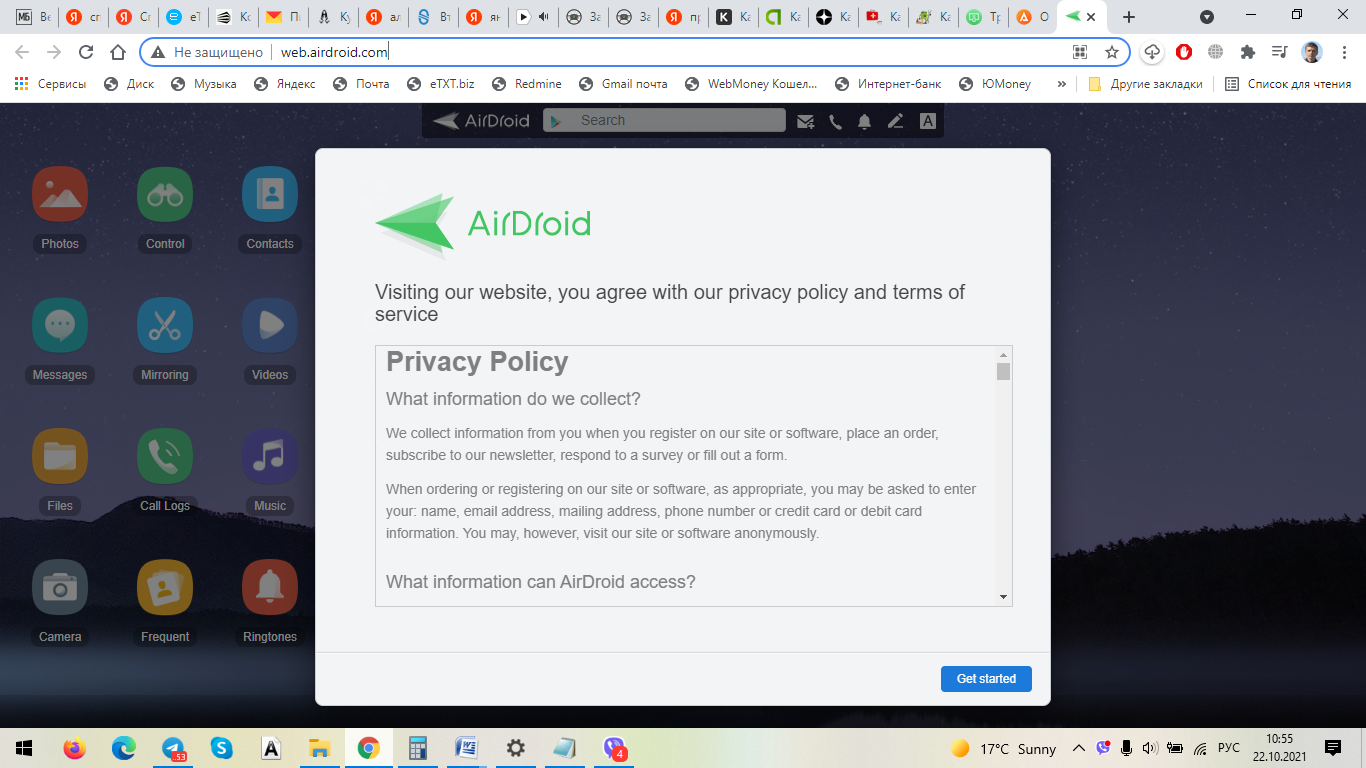Click the Ringtones bell icon

point(270,588)
